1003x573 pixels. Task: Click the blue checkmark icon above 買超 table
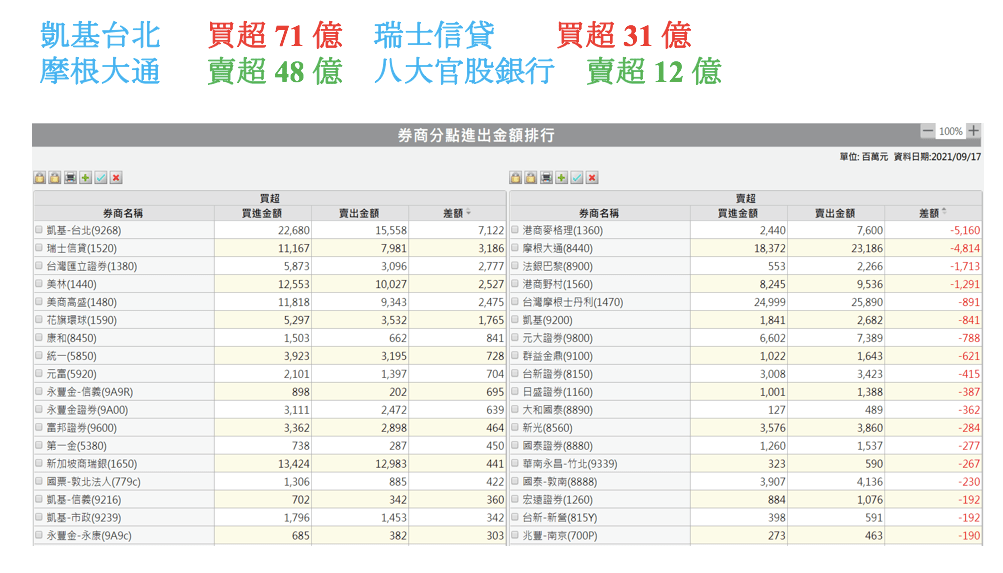pos(101,178)
